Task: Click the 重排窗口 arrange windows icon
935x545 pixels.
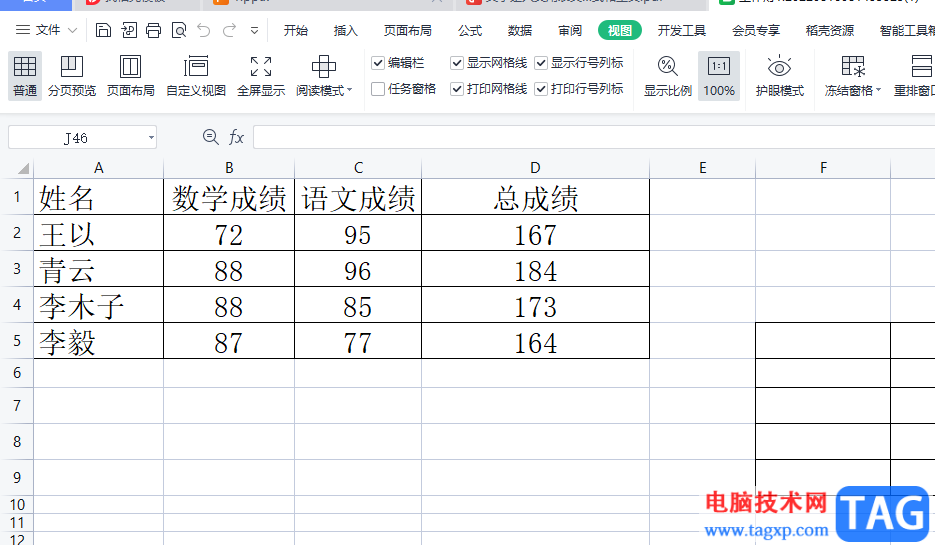Action: (921, 67)
